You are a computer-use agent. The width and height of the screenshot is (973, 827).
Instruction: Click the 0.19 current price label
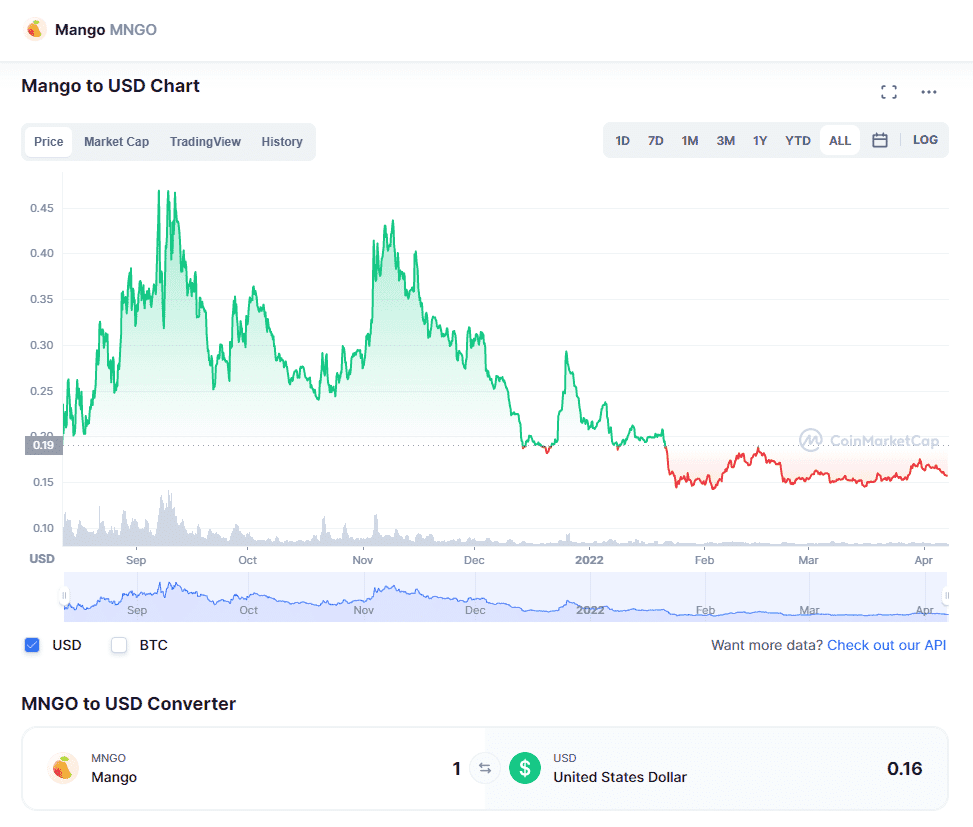click(x=43, y=445)
